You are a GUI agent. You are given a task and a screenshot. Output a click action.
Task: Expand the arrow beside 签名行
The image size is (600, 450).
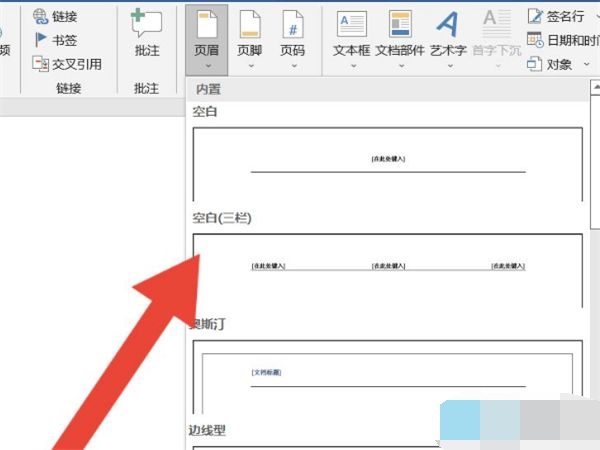[594, 17]
